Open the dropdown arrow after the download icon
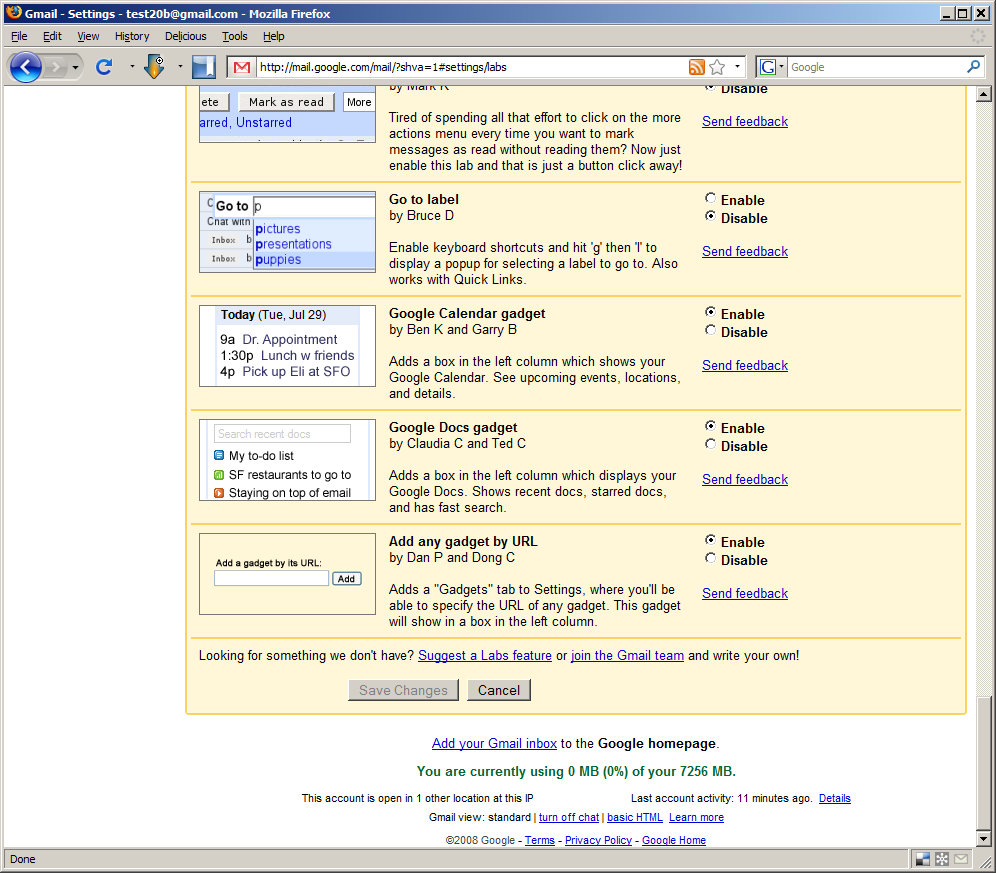Viewport: 996px width, 873px height. tap(180, 67)
